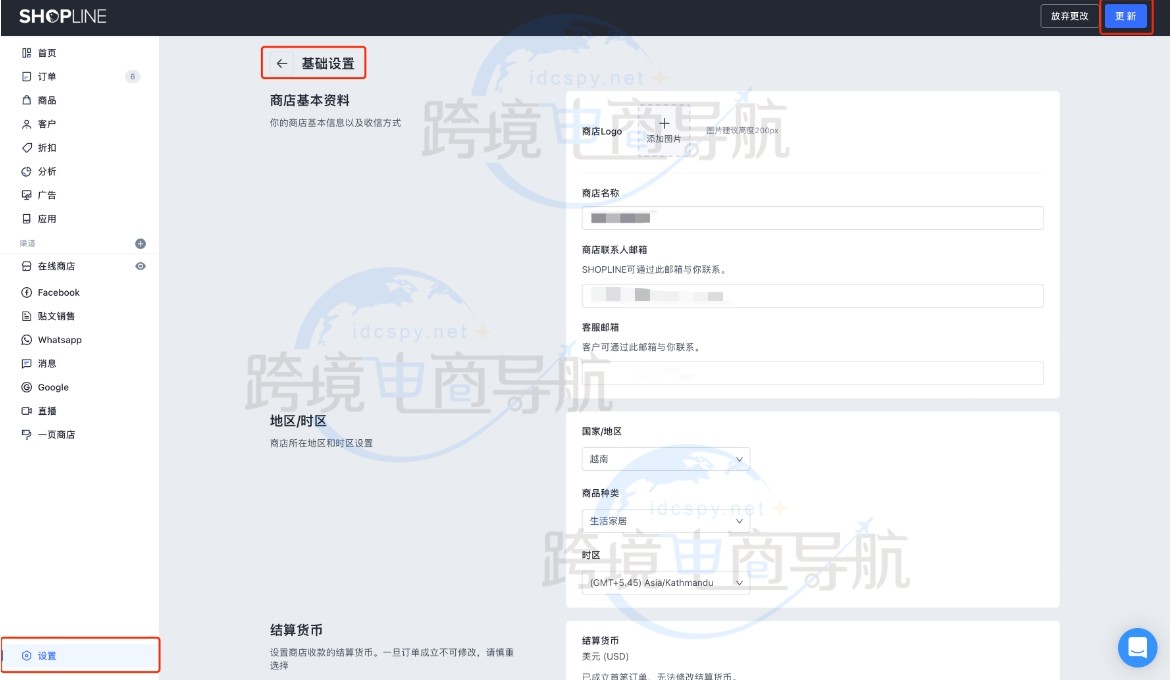Click the SHOPLINE logo in the header
The image size is (1170, 680).
tap(62, 16)
